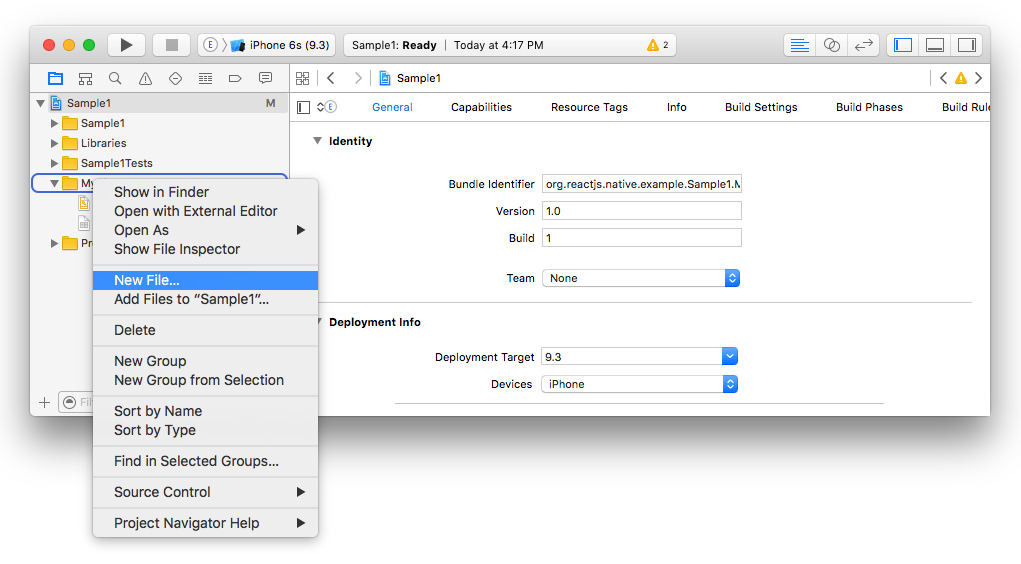Image resolution: width=1021 pixels, height=564 pixels.
Task: Run the project with the Play button
Action: point(126,45)
